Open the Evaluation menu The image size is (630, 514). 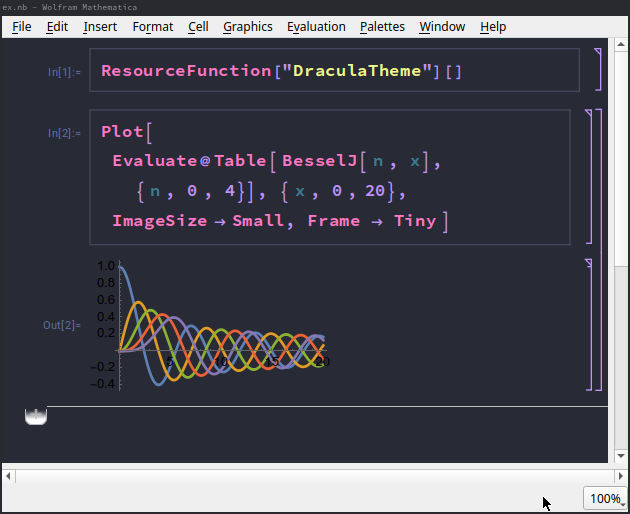click(316, 27)
